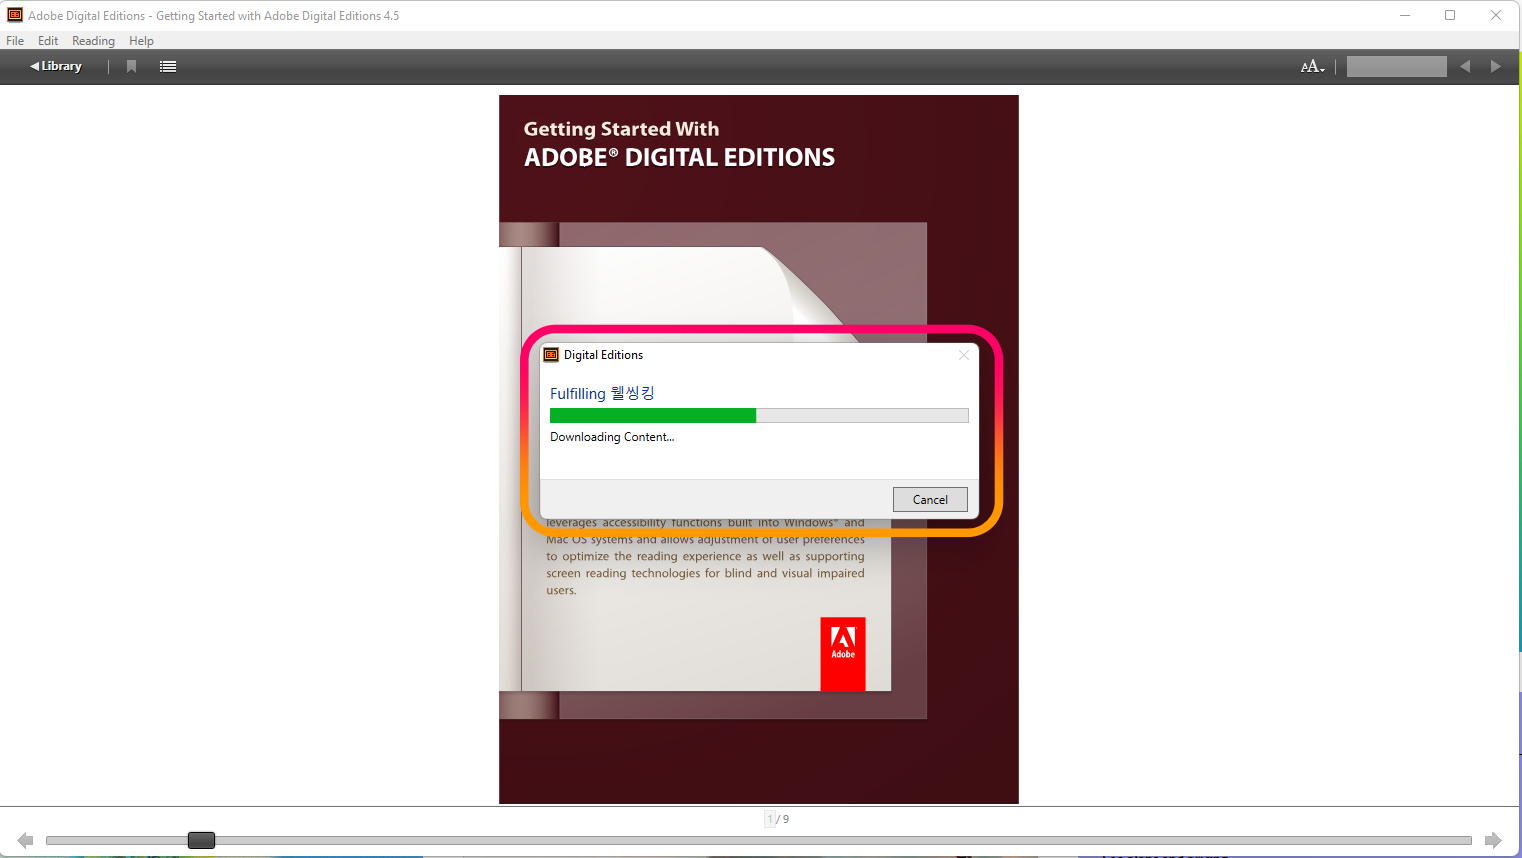Viewport: 1522px width, 858px height.
Task: Open the Reading menu
Action: pos(93,41)
